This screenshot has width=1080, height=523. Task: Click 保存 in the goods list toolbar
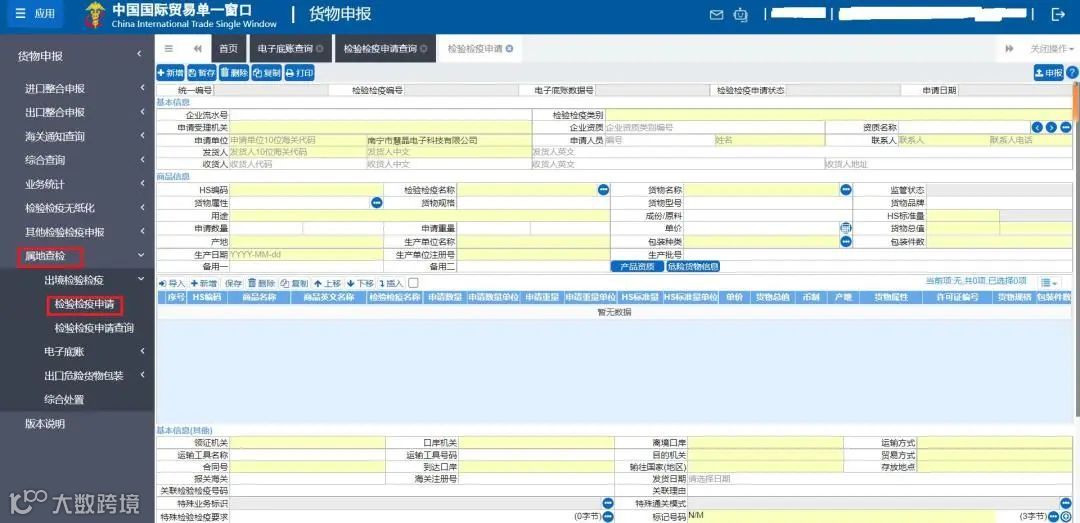click(x=233, y=283)
